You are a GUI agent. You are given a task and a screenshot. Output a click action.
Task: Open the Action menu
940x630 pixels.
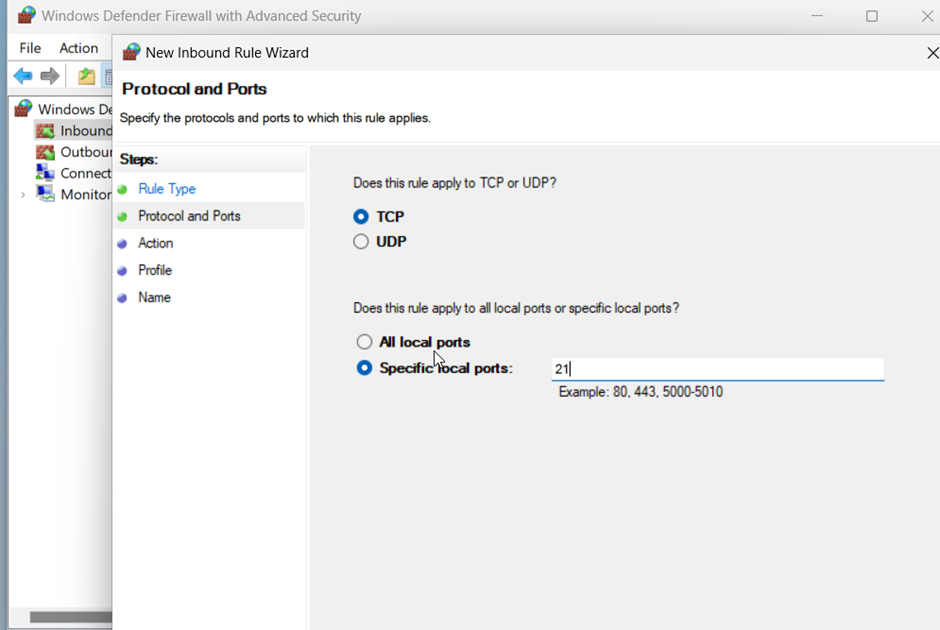(x=78, y=48)
